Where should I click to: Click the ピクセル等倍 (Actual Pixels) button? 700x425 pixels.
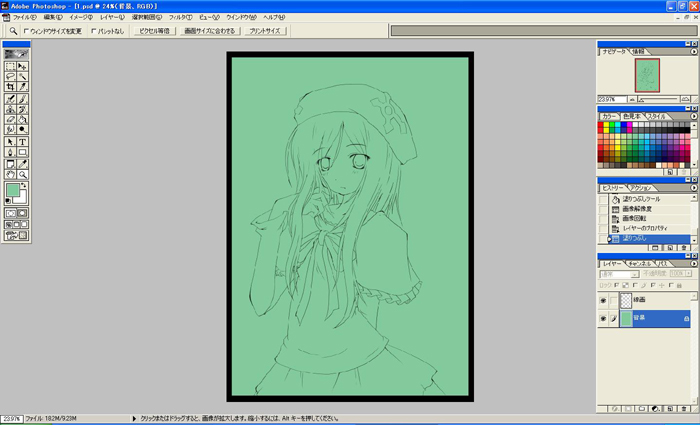154,31
